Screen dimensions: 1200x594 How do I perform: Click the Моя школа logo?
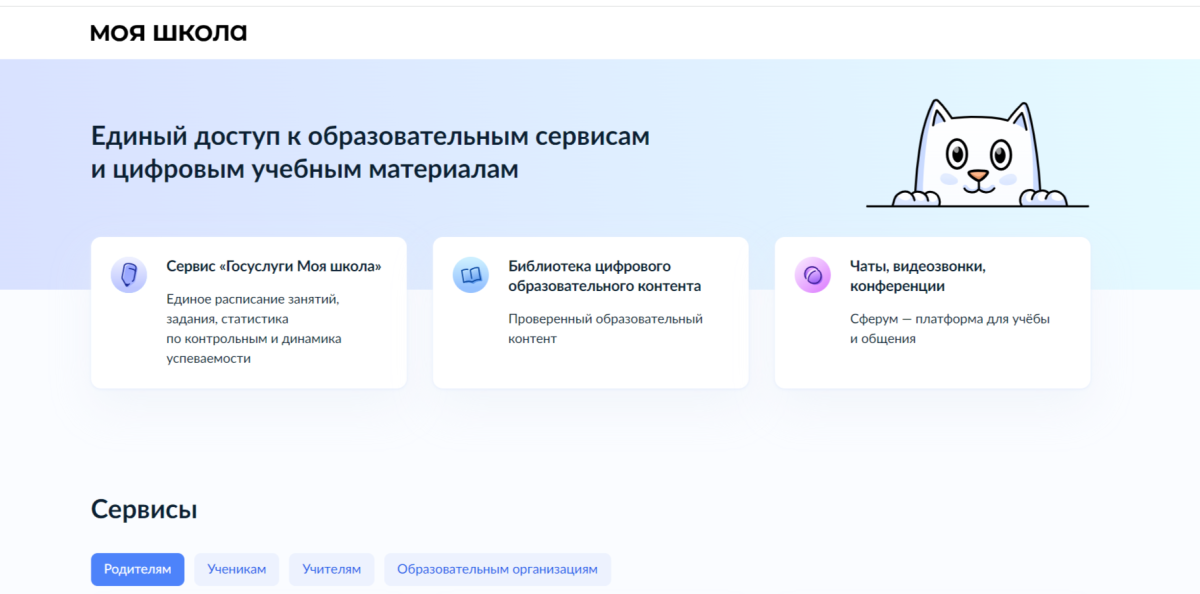tap(166, 31)
